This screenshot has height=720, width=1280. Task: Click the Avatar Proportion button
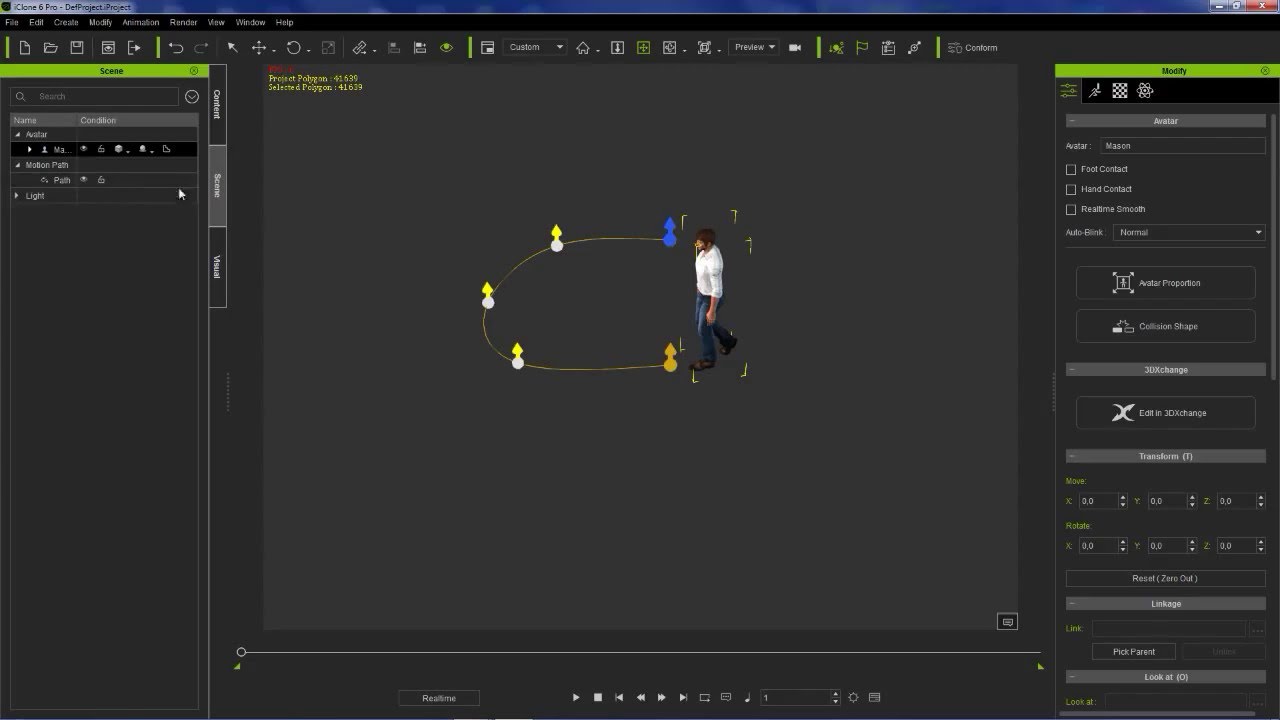tap(1165, 283)
